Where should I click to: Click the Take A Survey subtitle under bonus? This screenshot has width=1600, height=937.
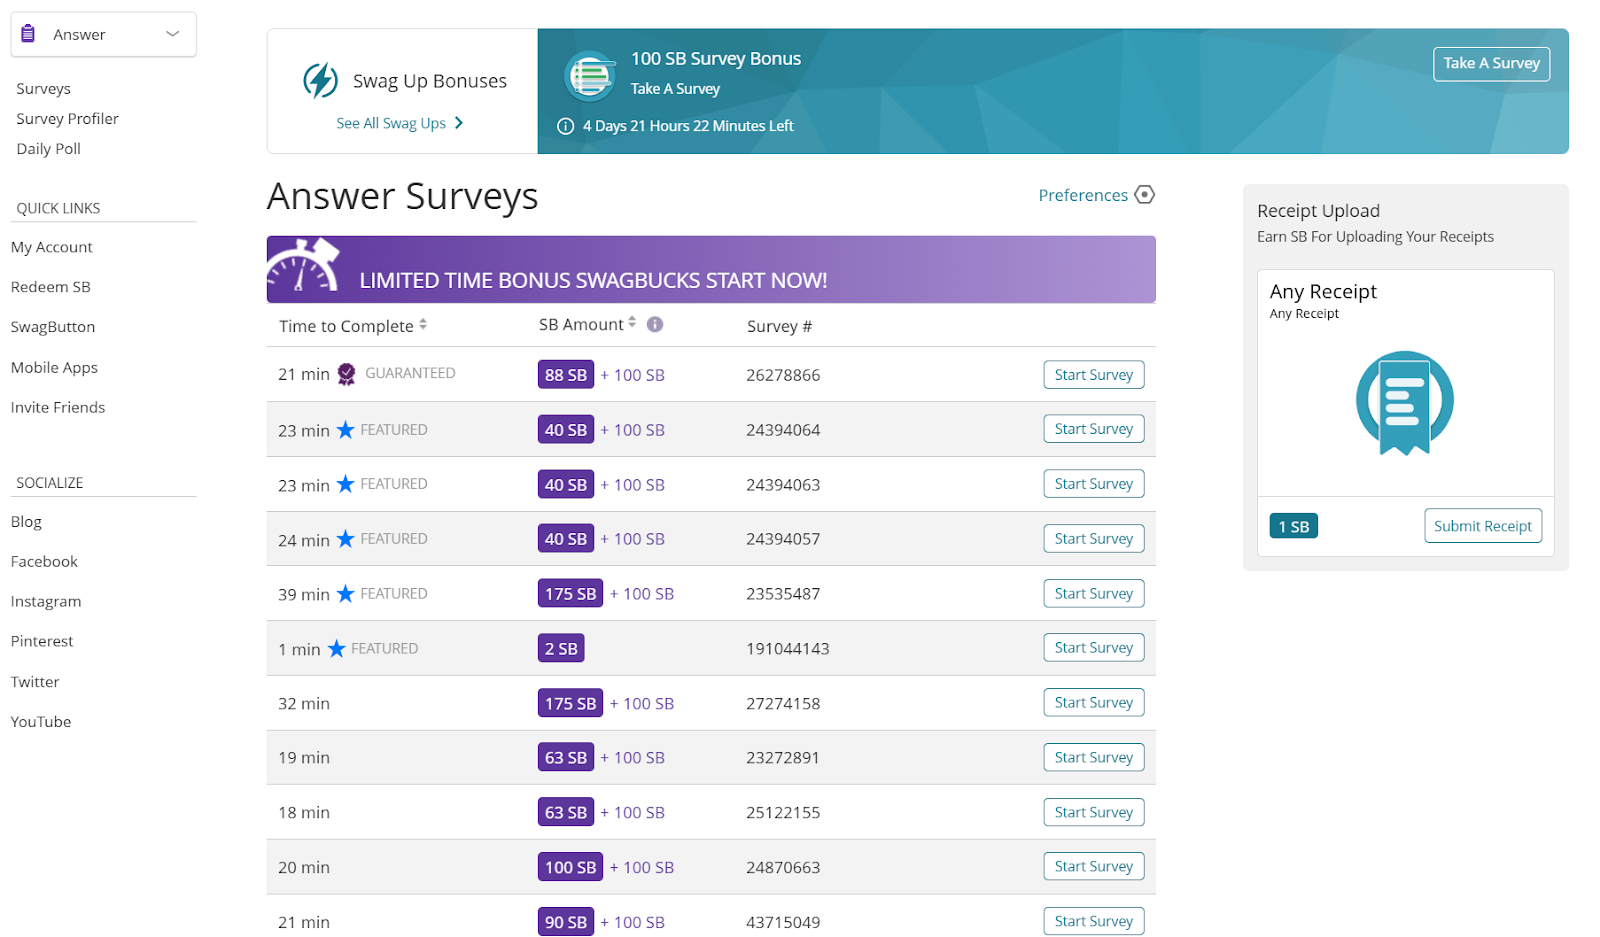tap(675, 89)
